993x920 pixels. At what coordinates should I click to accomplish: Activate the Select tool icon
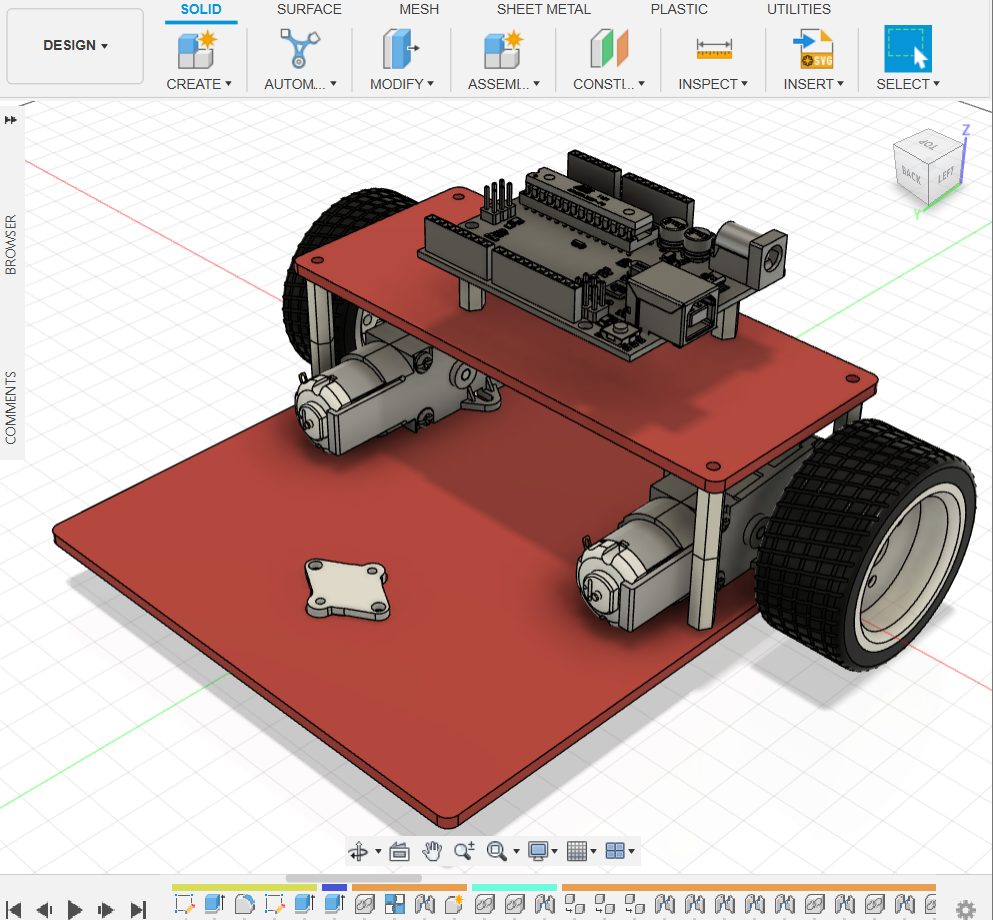[x=907, y=49]
